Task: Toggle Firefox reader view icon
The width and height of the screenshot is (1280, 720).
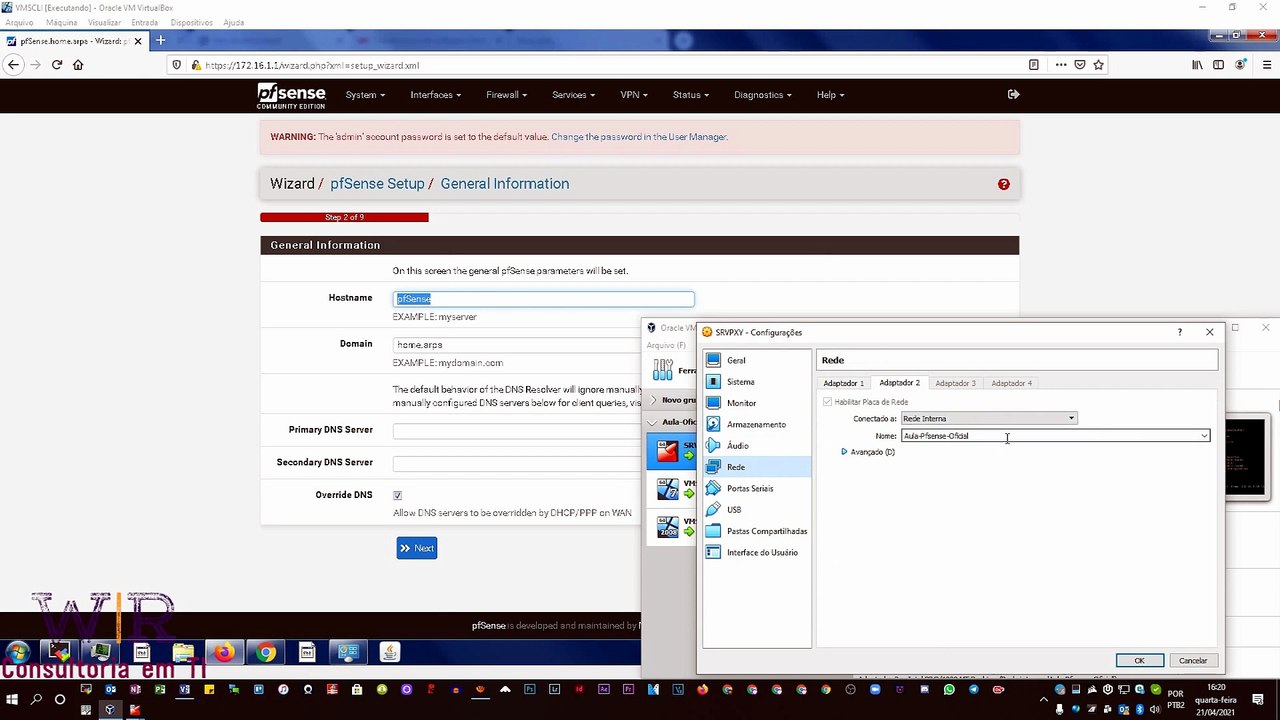Action: pyautogui.click(x=1034, y=65)
